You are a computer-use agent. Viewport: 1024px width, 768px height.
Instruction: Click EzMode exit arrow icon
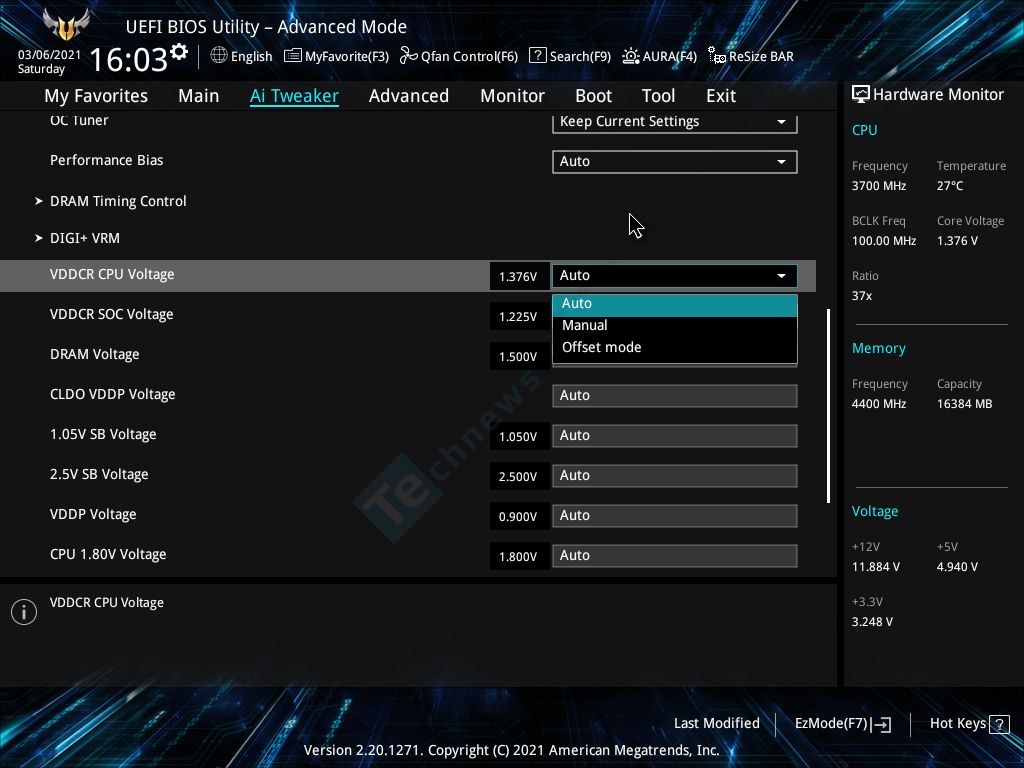(881, 724)
